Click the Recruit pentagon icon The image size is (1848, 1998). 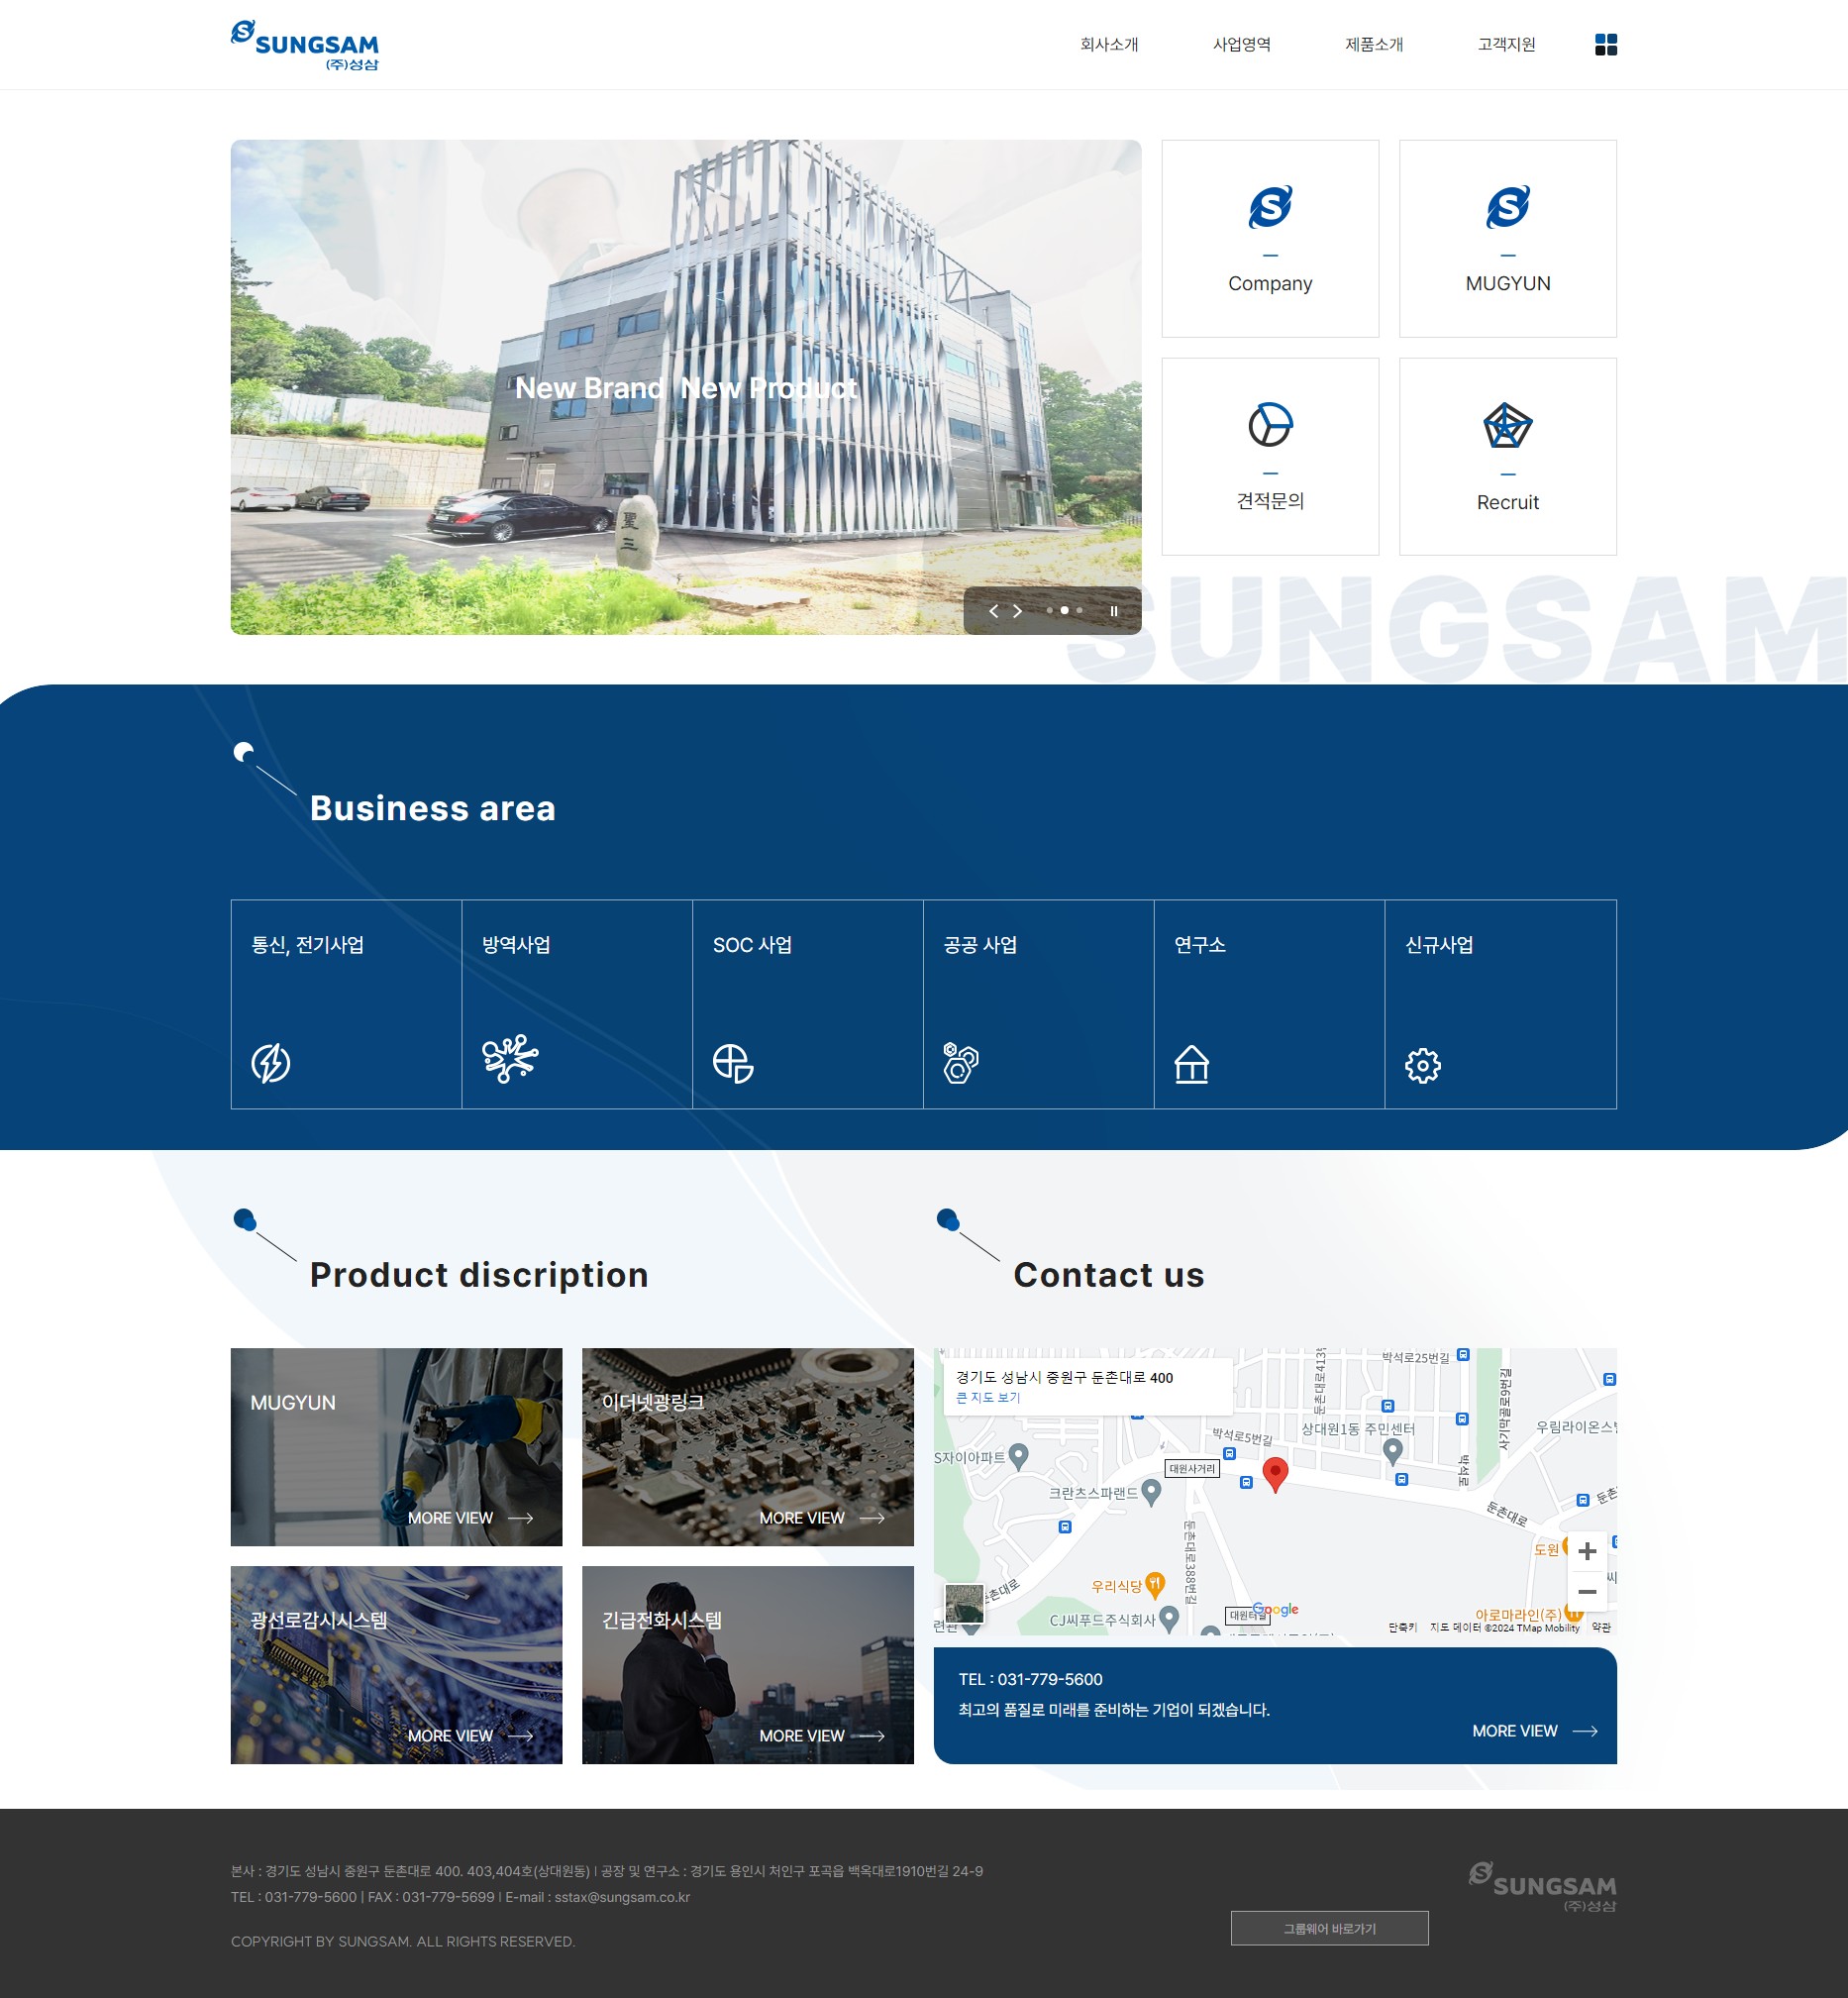pos(1508,425)
